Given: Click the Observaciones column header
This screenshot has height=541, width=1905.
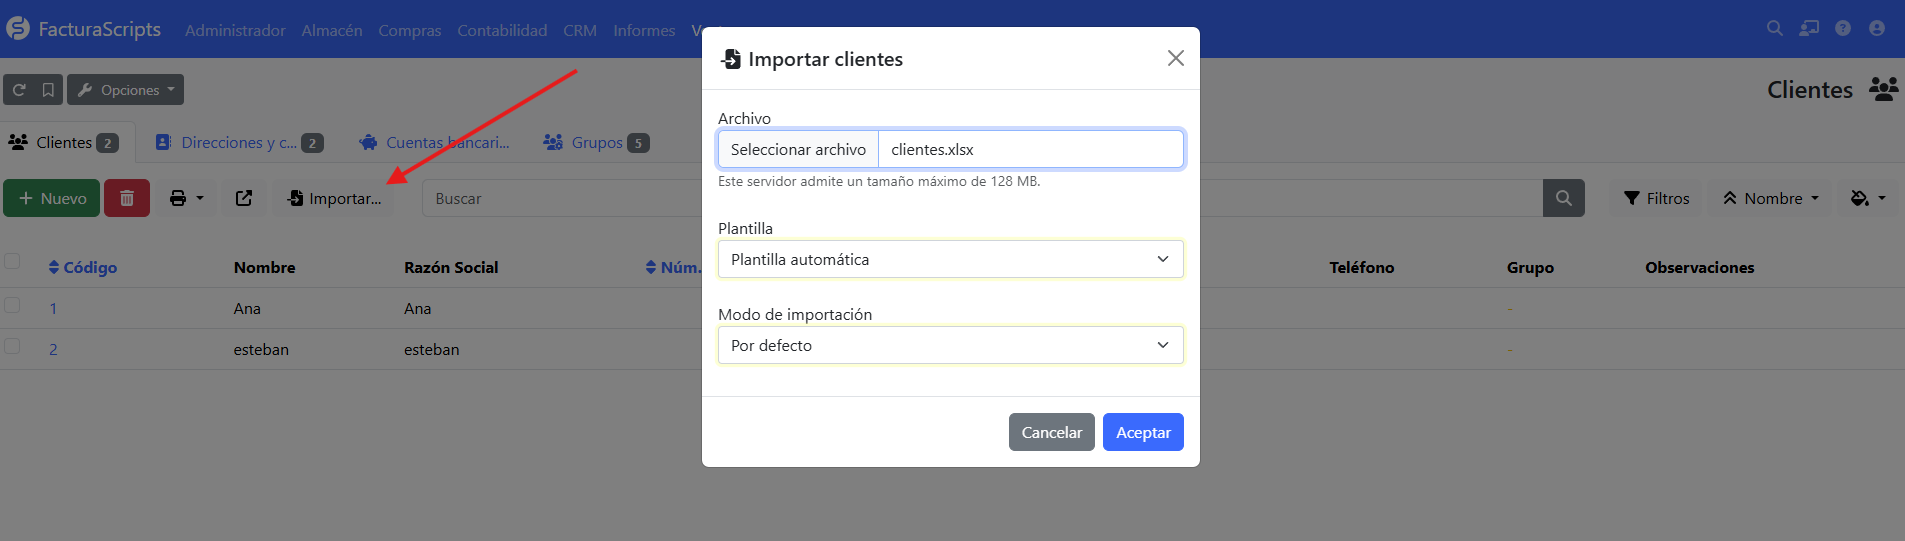Looking at the screenshot, I should (1699, 267).
